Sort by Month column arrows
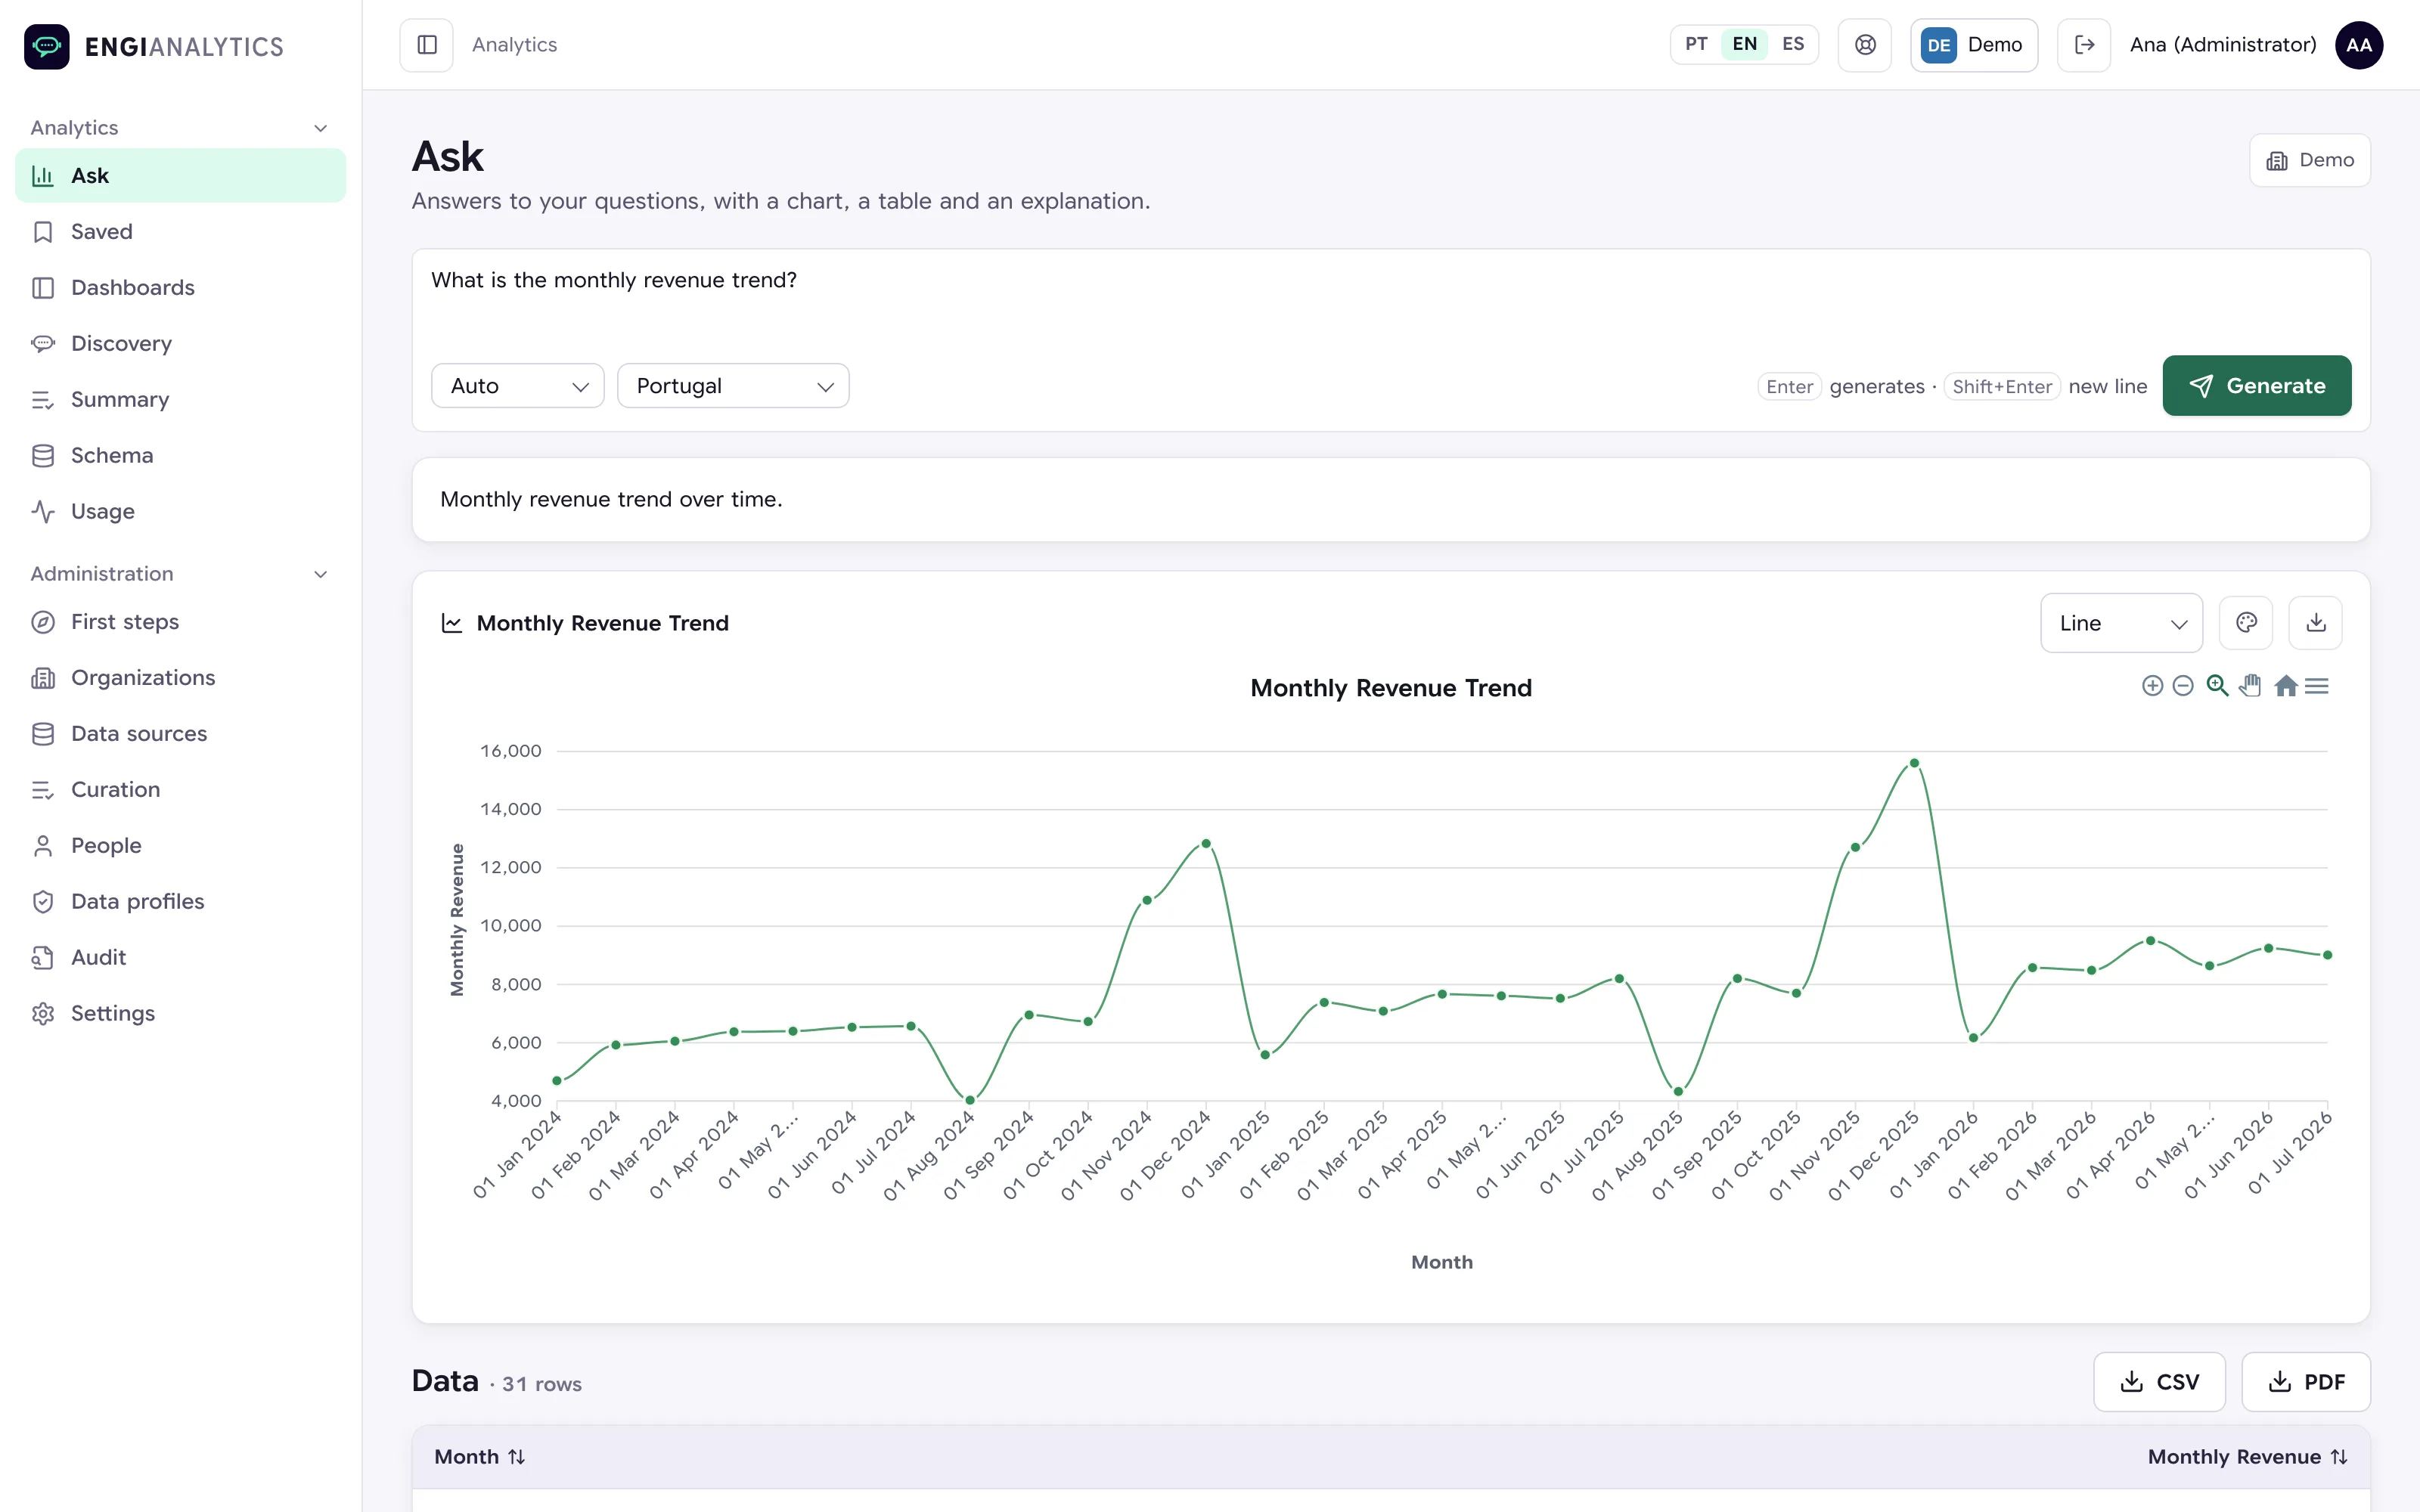This screenshot has height=1512, width=2420. pos(516,1457)
